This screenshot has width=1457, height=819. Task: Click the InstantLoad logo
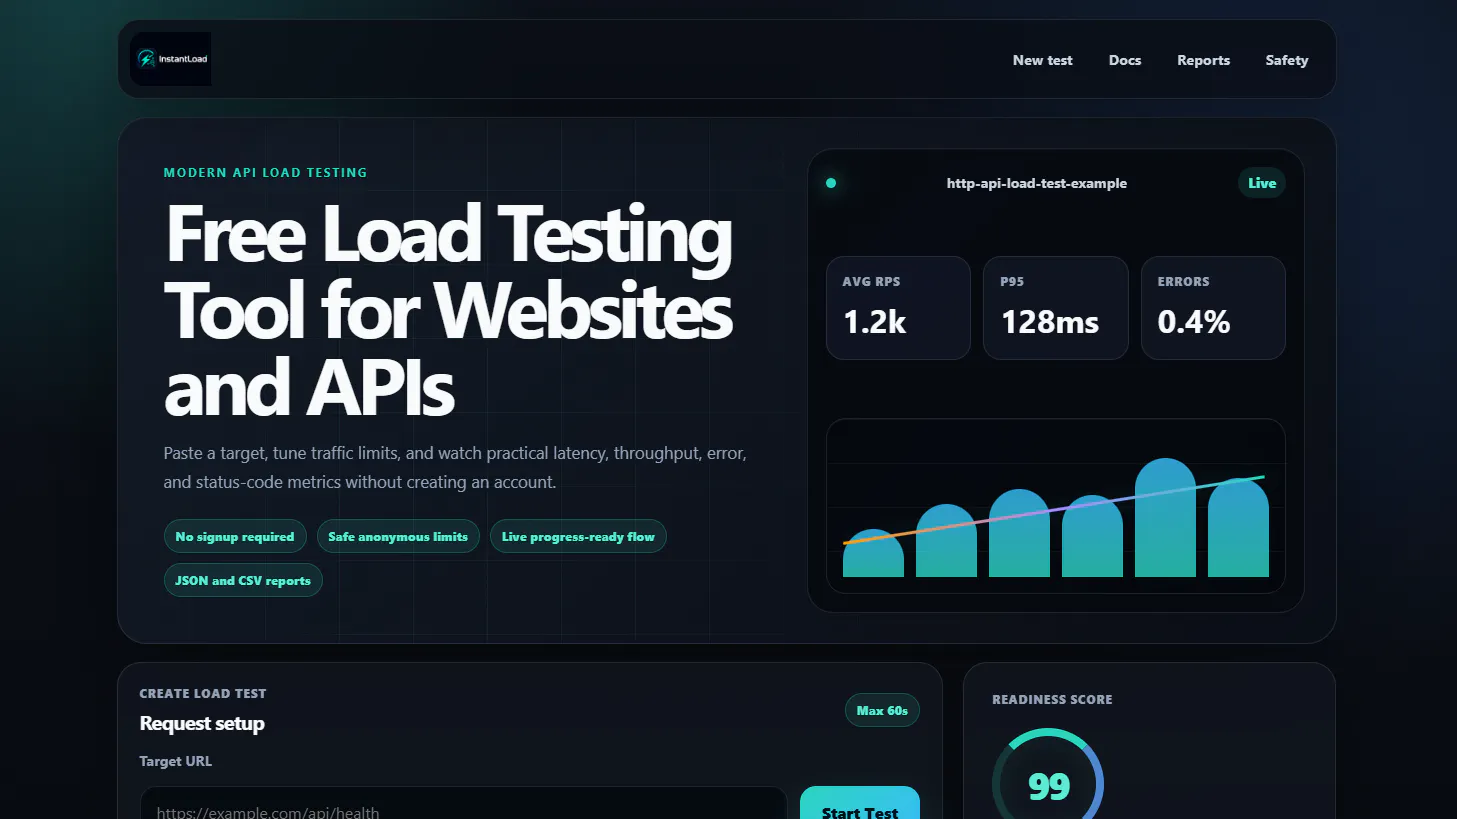(170, 59)
